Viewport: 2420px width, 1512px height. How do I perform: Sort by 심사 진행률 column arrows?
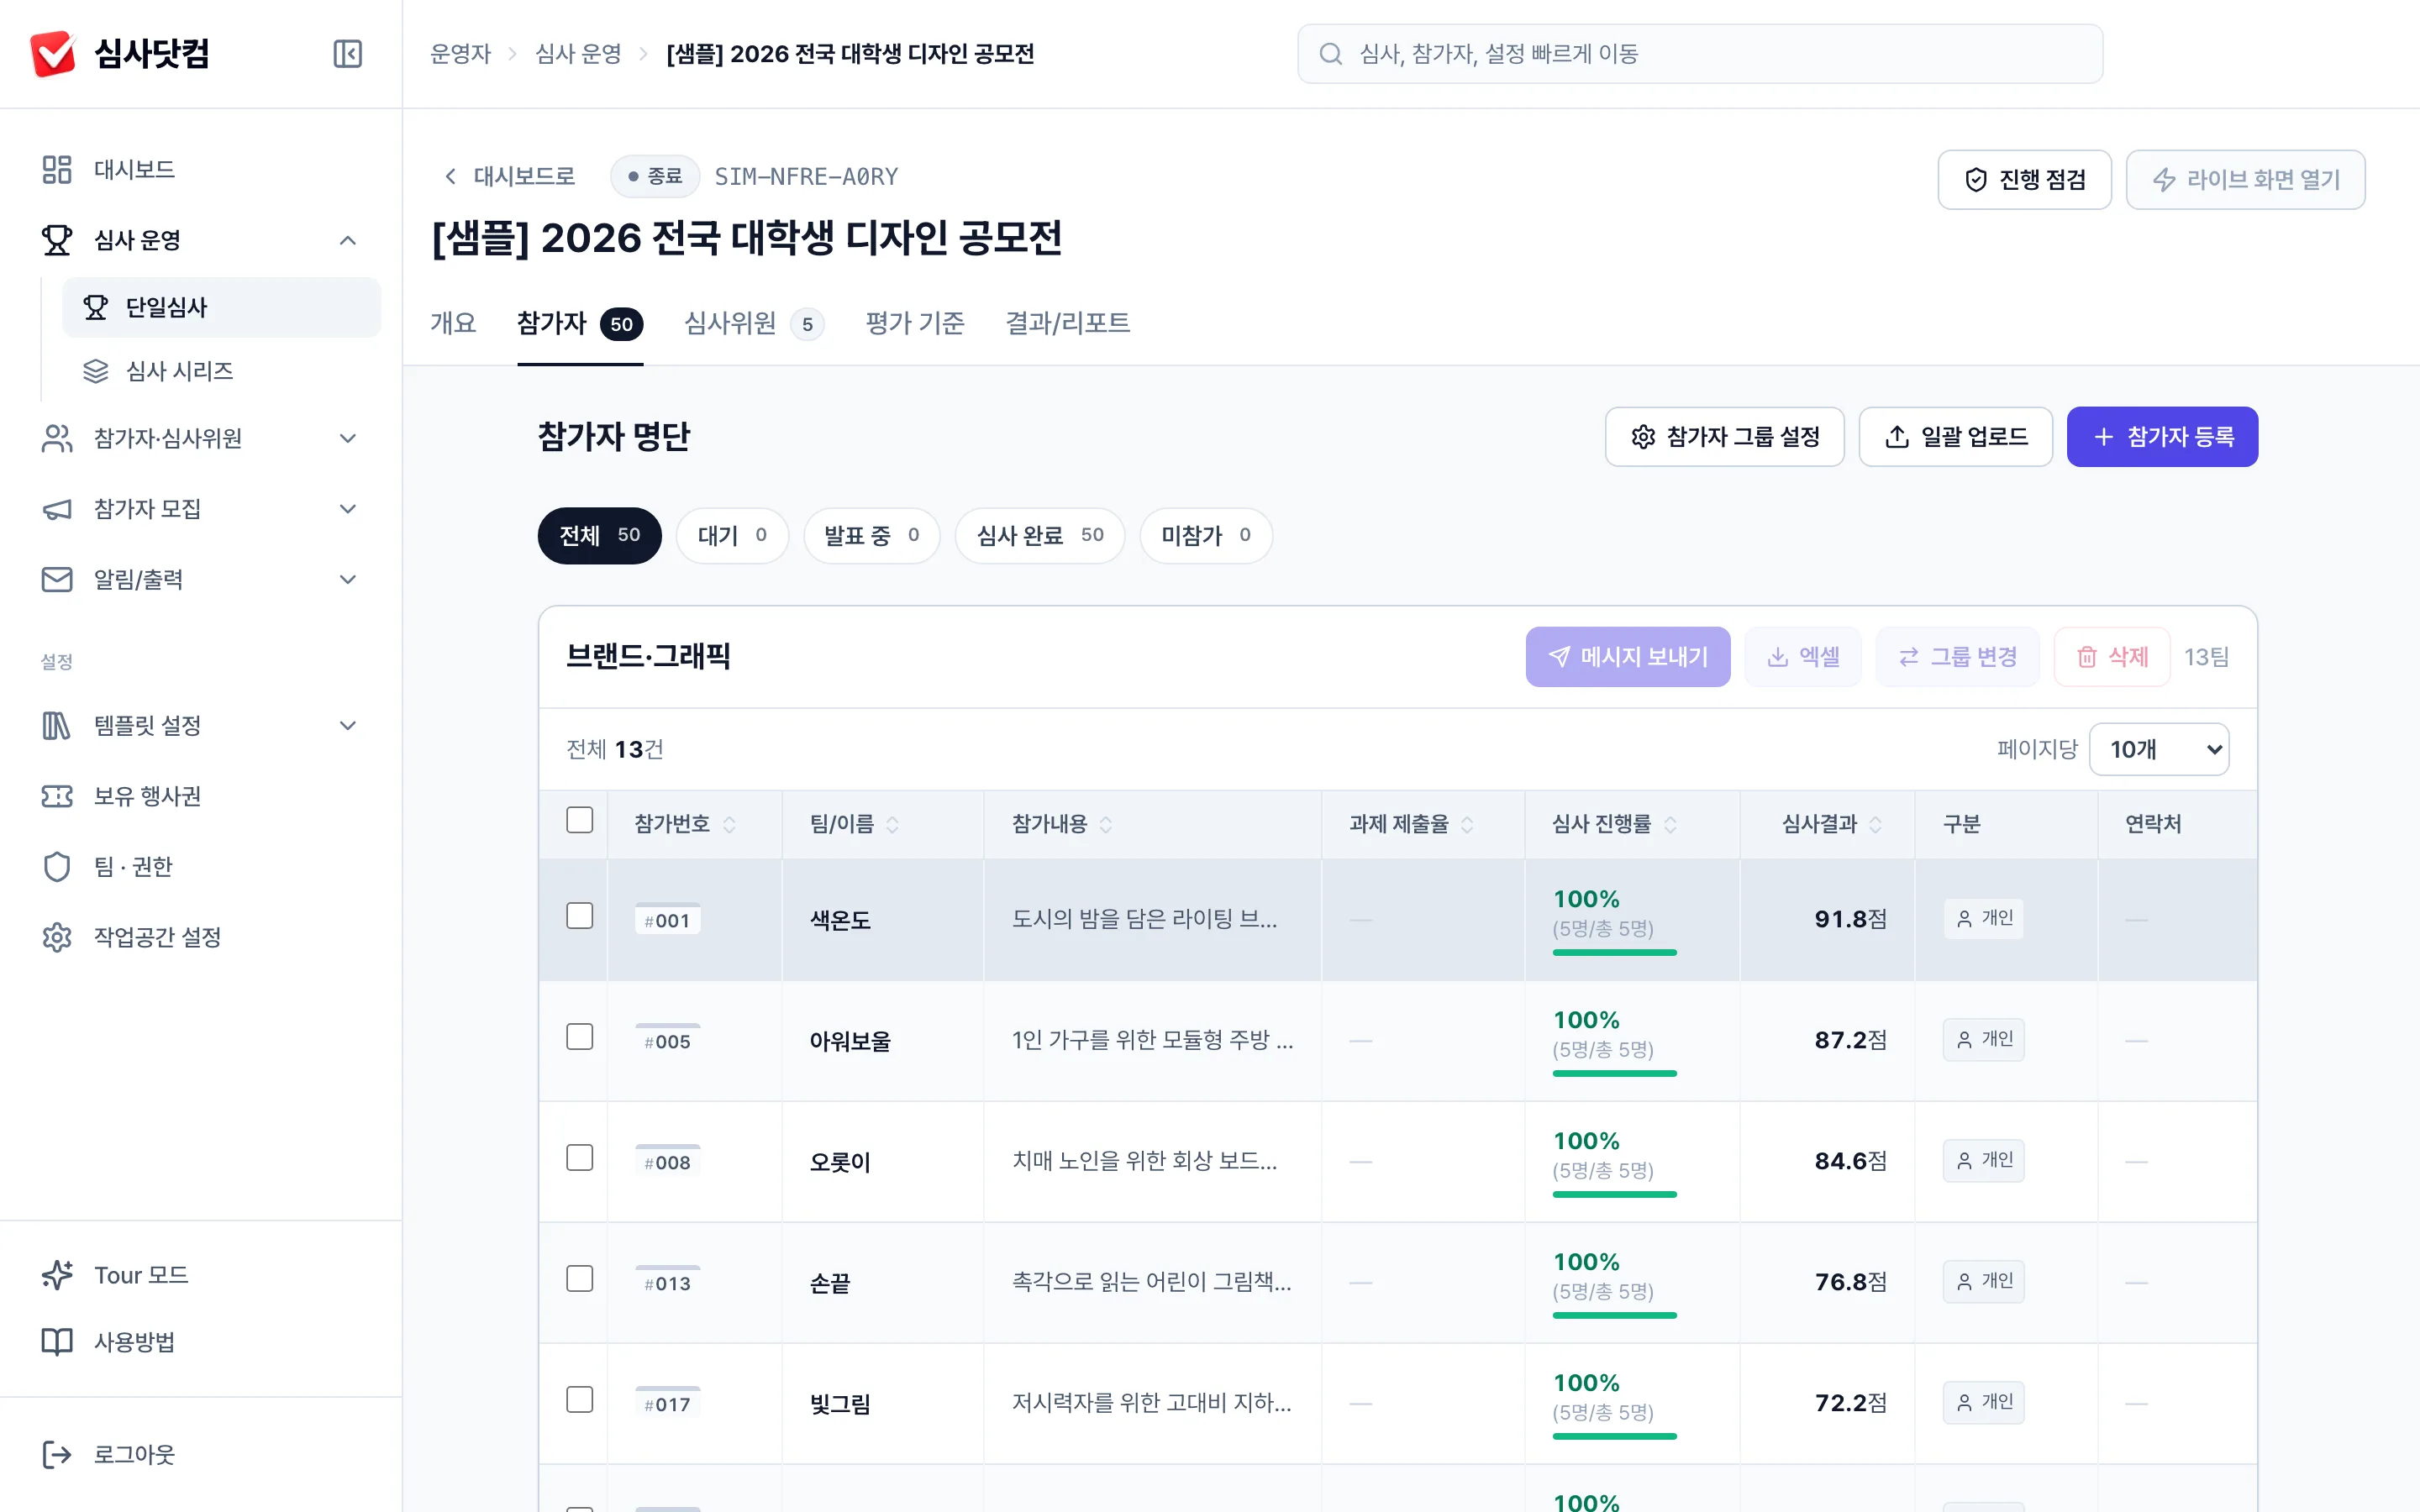1670,824
